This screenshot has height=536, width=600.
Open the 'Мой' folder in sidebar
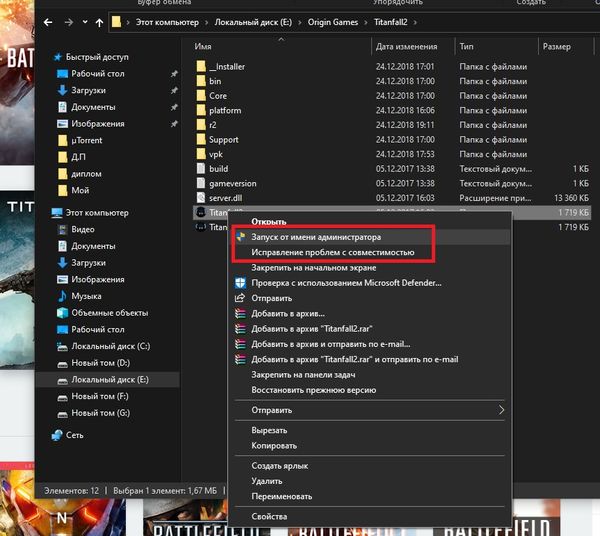pyautogui.click(x=80, y=190)
